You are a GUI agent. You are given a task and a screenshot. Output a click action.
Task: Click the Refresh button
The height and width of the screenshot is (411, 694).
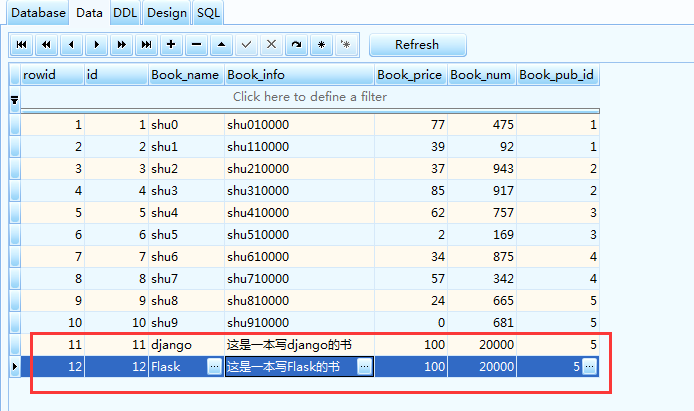pyautogui.click(x=417, y=45)
